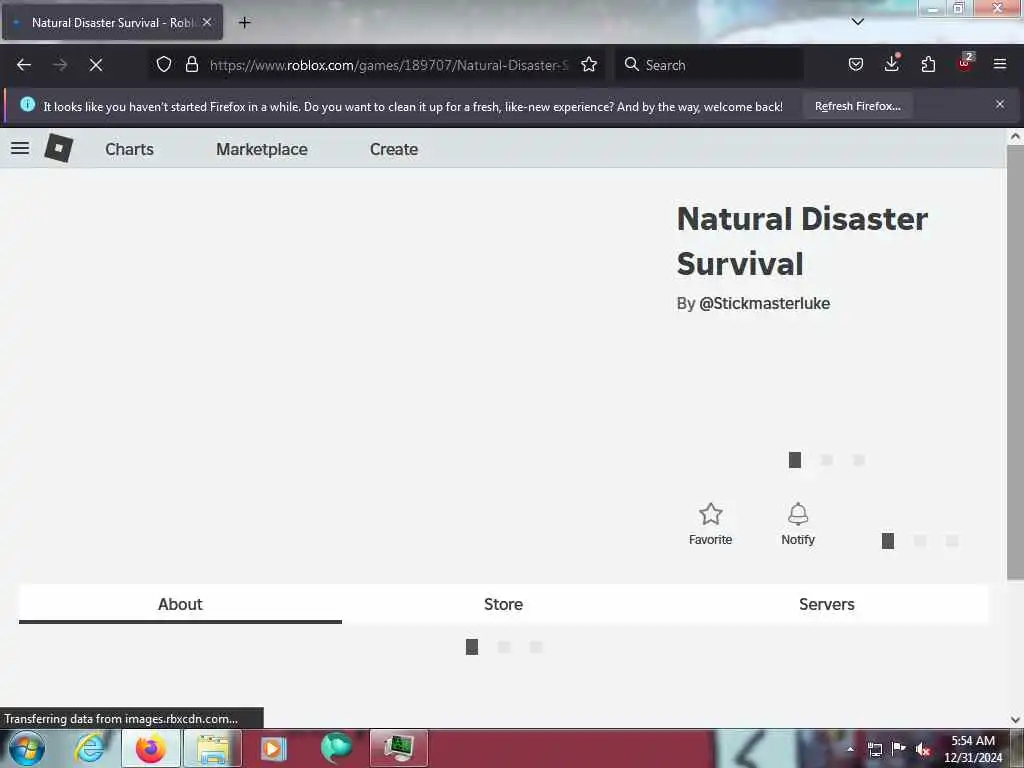Click the scrollbar up arrow

(1015, 136)
